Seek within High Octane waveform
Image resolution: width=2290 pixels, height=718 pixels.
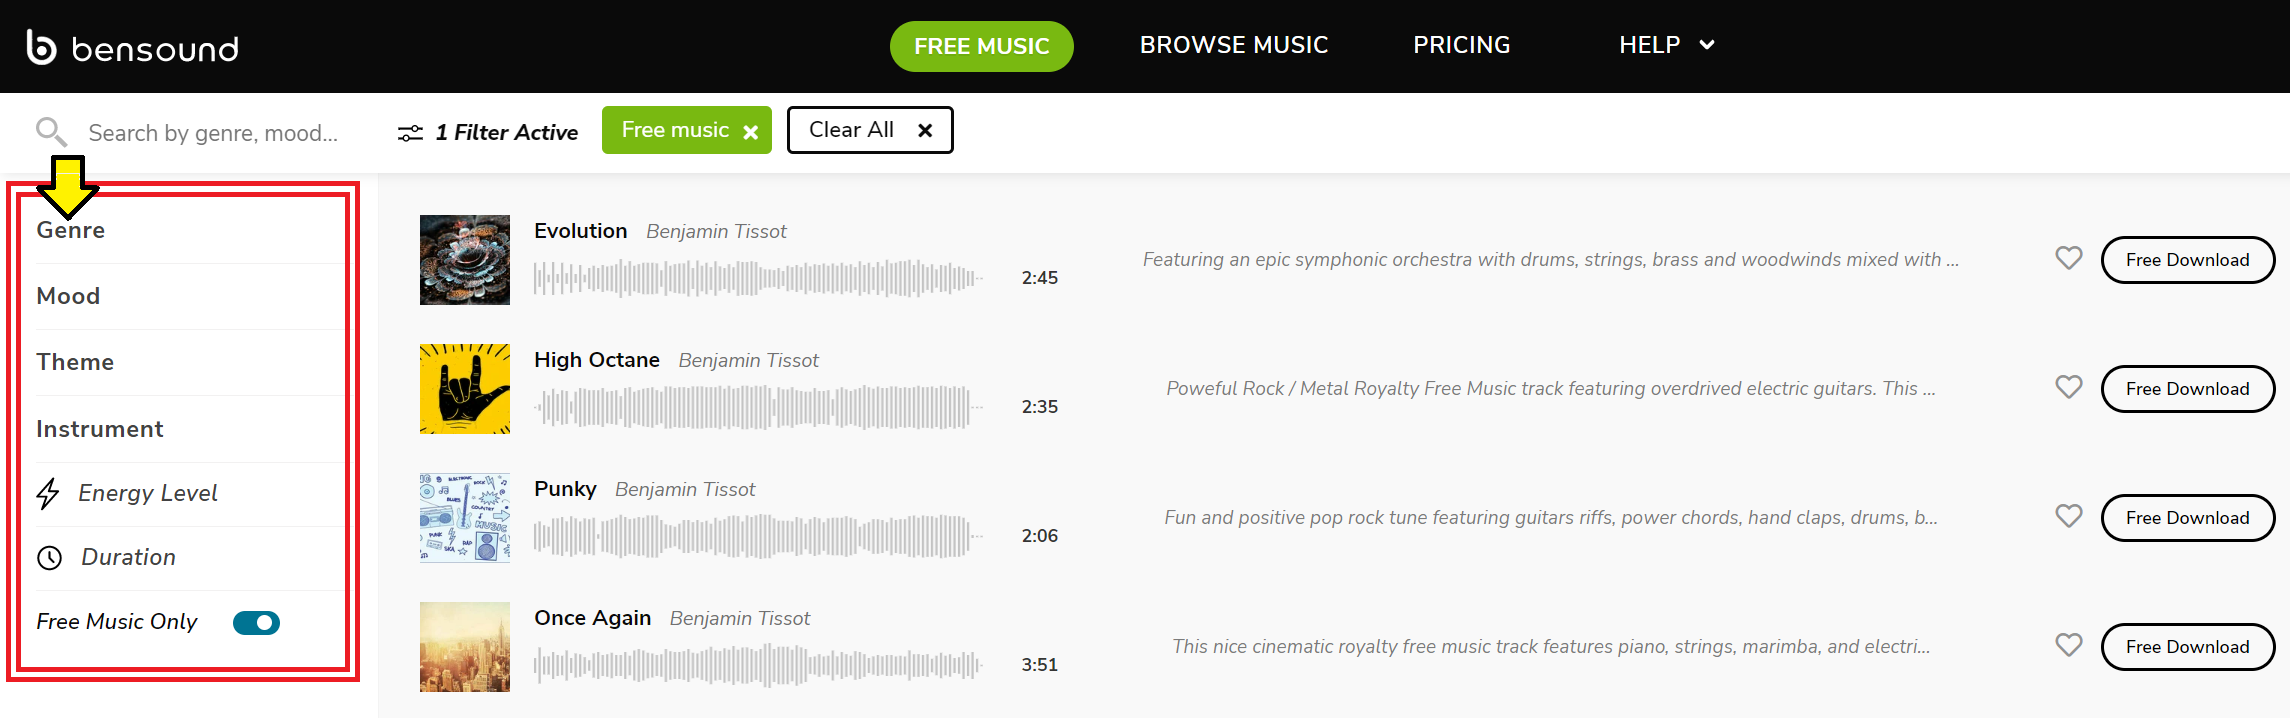[757, 407]
